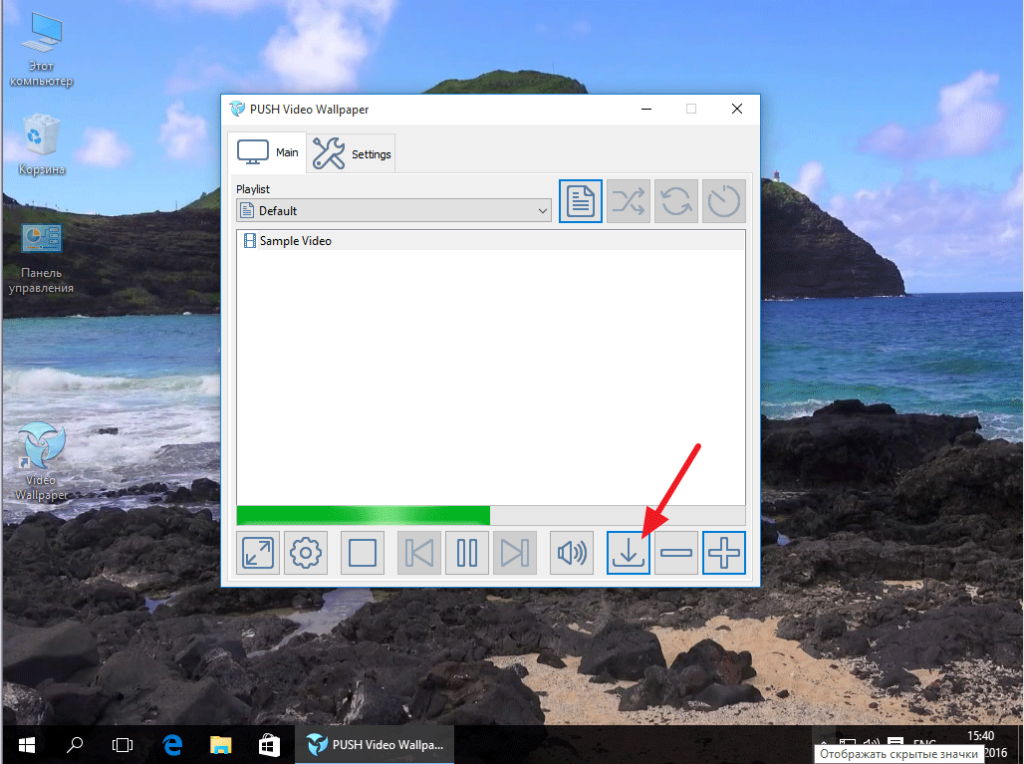Viewport: 1024px width, 764px height.
Task: Expand the Default playlist dropdown
Action: (394, 211)
